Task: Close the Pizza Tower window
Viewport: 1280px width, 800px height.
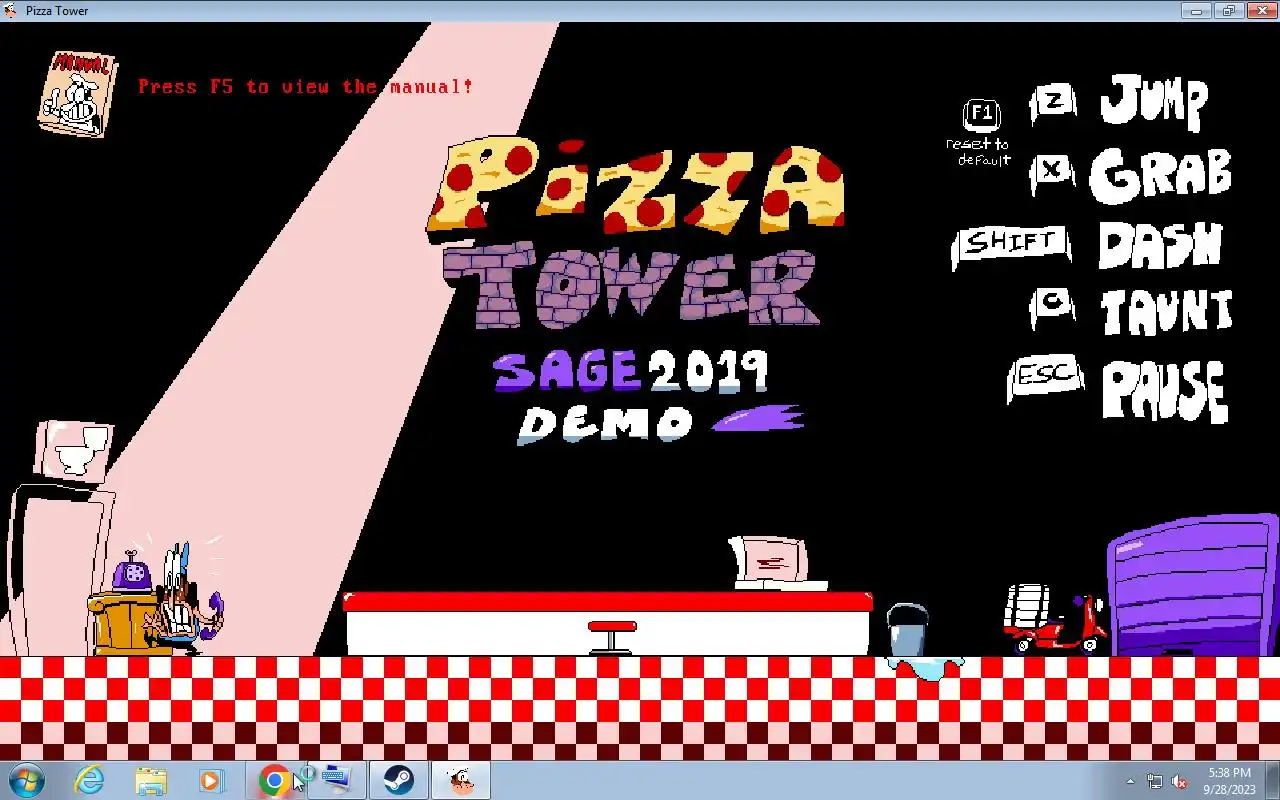Action: [x=1261, y=11]
